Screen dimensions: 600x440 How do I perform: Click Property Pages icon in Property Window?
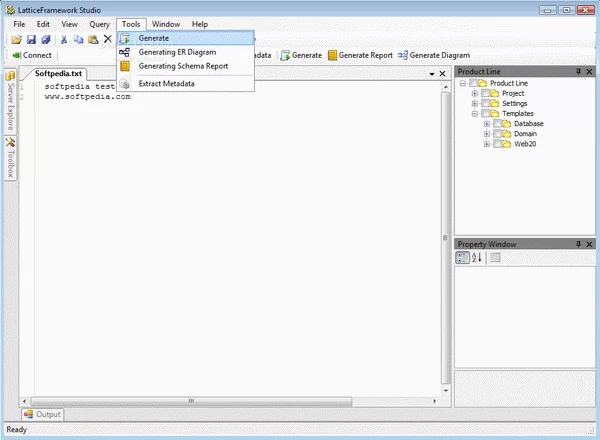click(495, 257)
